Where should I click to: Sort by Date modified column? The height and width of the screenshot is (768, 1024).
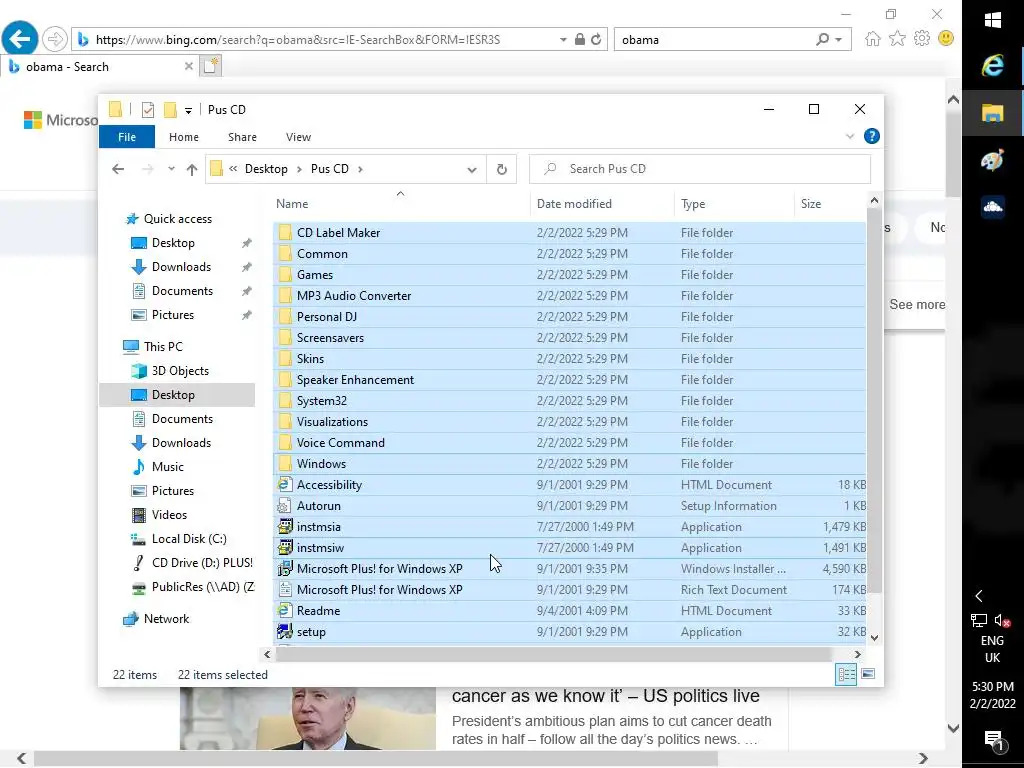click(574, 204)
